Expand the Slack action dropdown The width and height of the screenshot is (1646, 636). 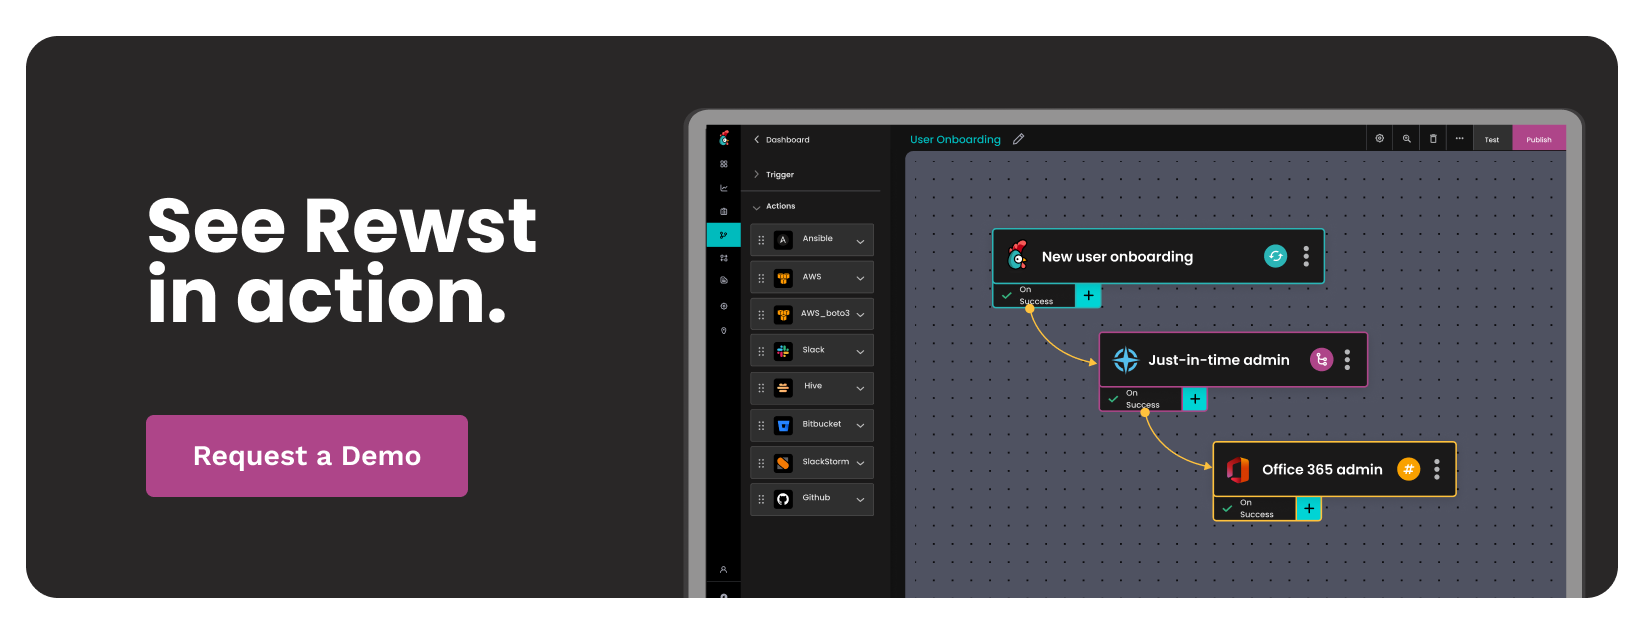[x=860, y=351]
